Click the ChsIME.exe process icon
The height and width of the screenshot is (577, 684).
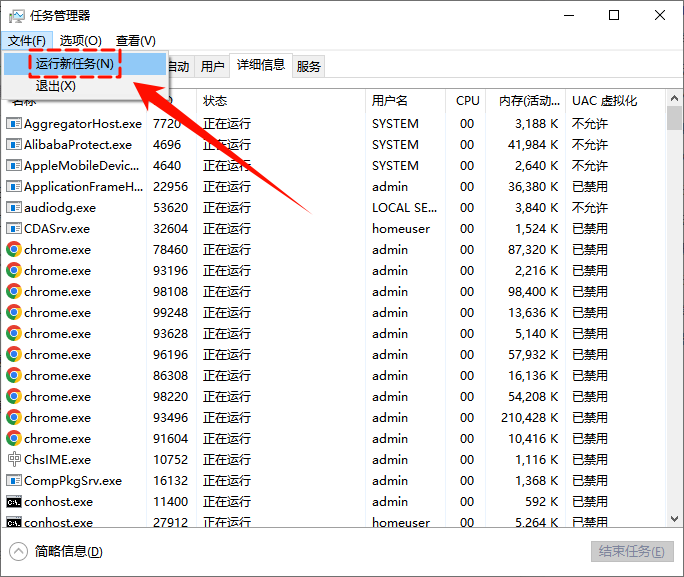pyautogui.click(x=14, y=459)
